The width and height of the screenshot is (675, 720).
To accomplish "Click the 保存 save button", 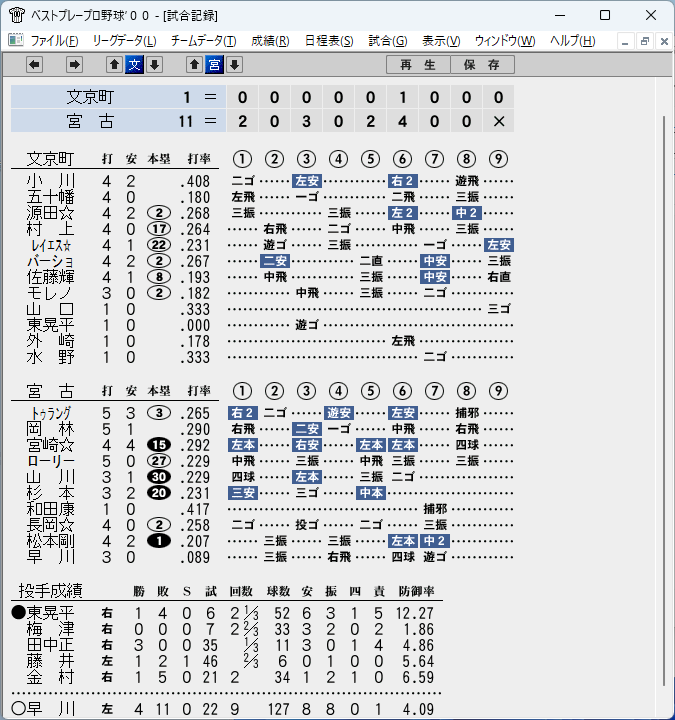I will [x=482, y=65].
